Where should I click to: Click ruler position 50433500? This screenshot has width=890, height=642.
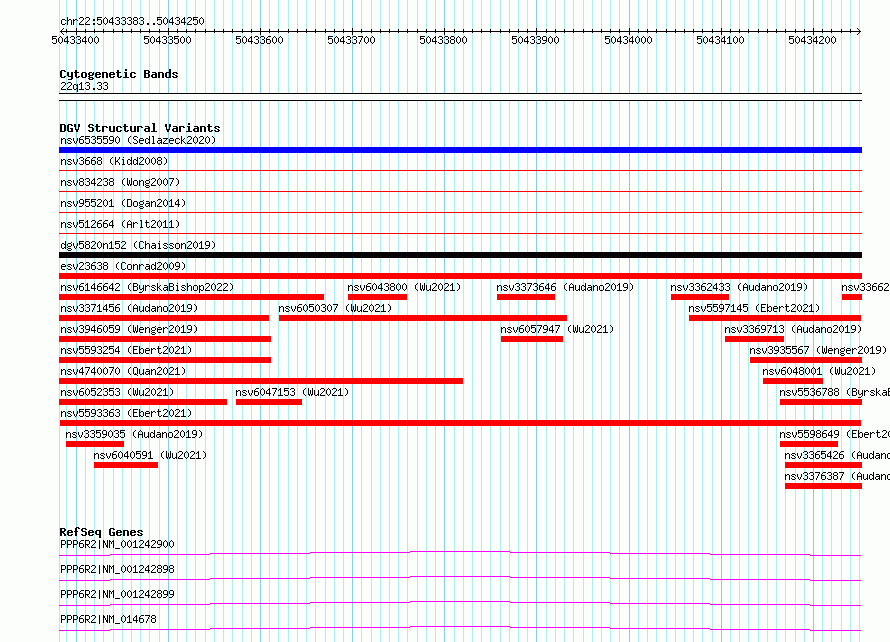point(167,40)
